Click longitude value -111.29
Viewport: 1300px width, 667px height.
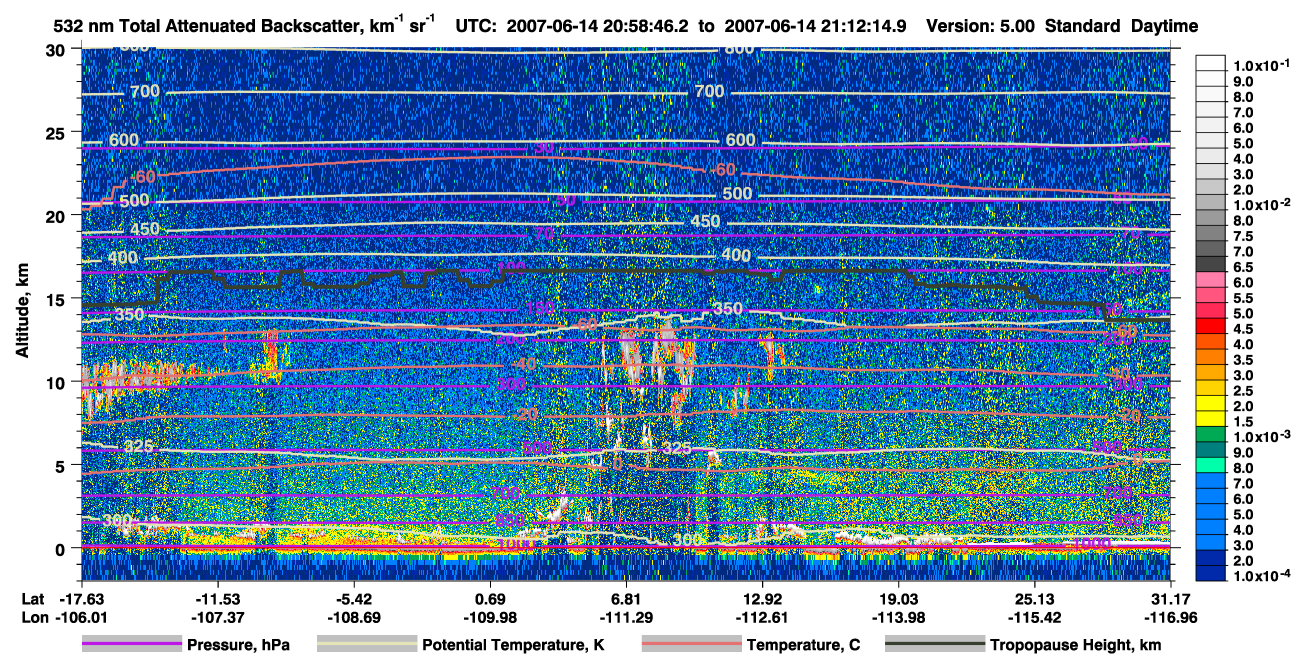[626, 617]
